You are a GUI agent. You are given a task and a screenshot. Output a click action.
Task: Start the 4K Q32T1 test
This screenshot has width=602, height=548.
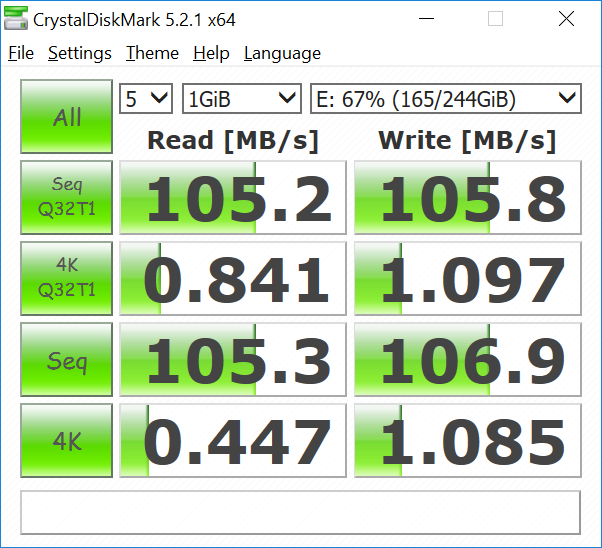[67, 278]
